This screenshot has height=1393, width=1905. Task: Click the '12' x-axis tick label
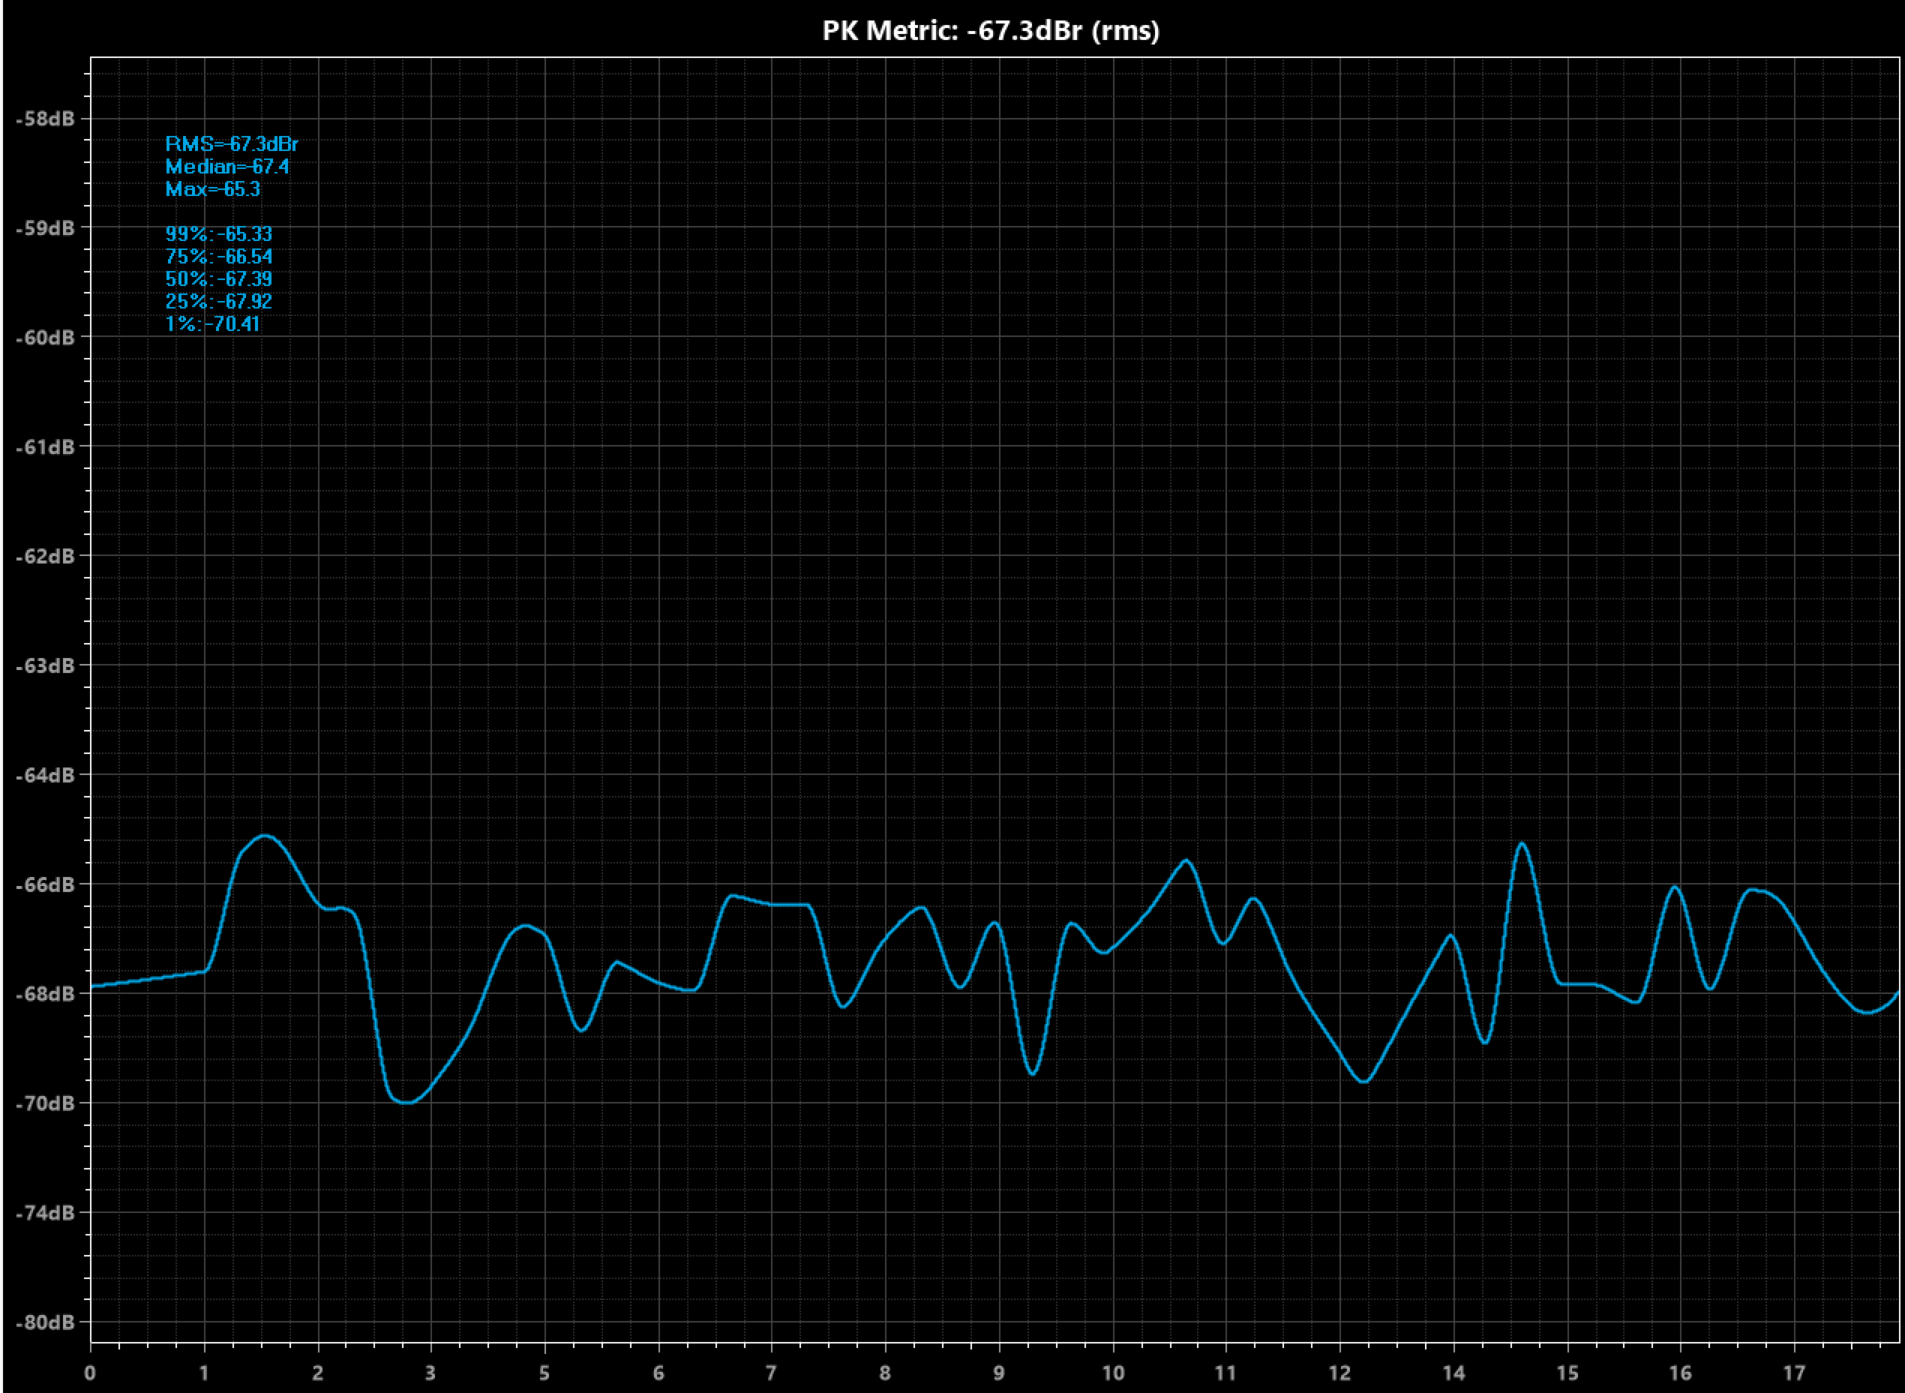(1340, 1373)
